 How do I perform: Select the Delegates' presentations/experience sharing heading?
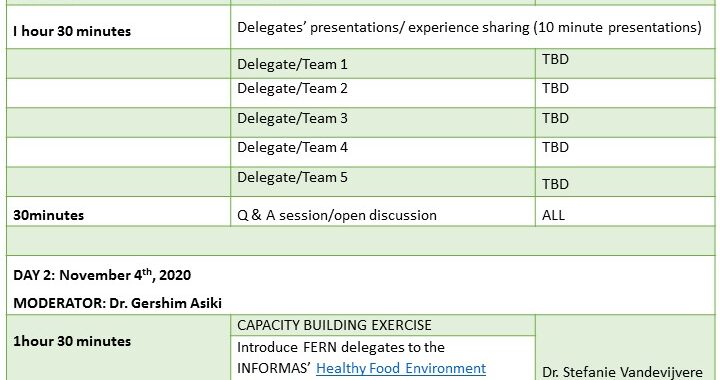(x=469, y=28)
